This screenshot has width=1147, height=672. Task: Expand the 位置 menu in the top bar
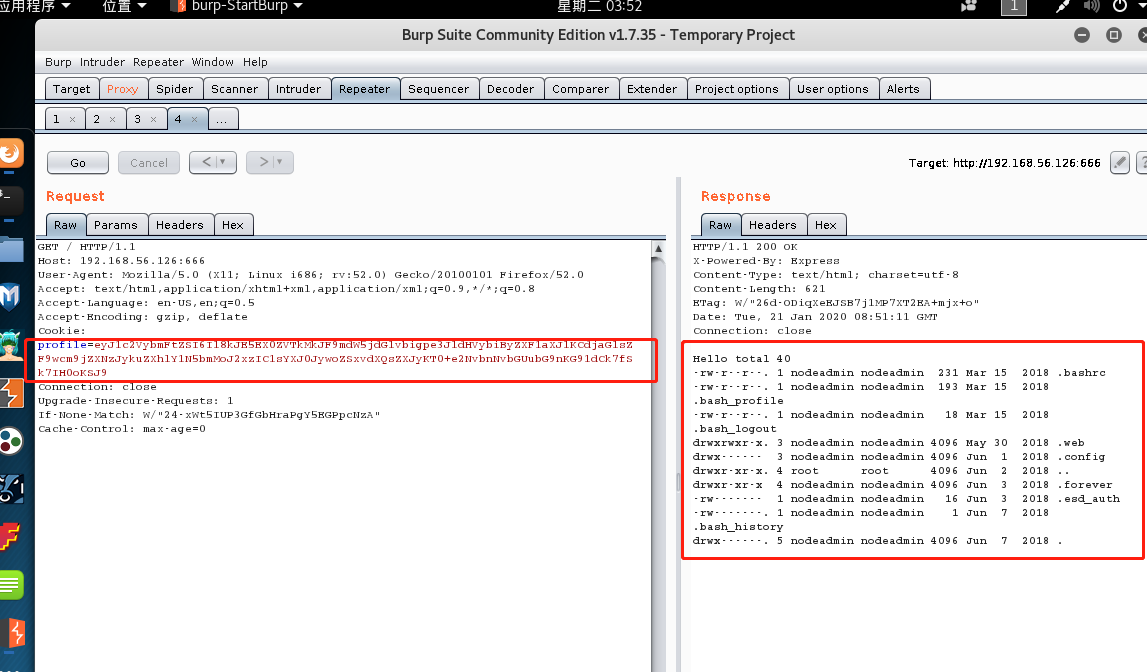(118, 7)
